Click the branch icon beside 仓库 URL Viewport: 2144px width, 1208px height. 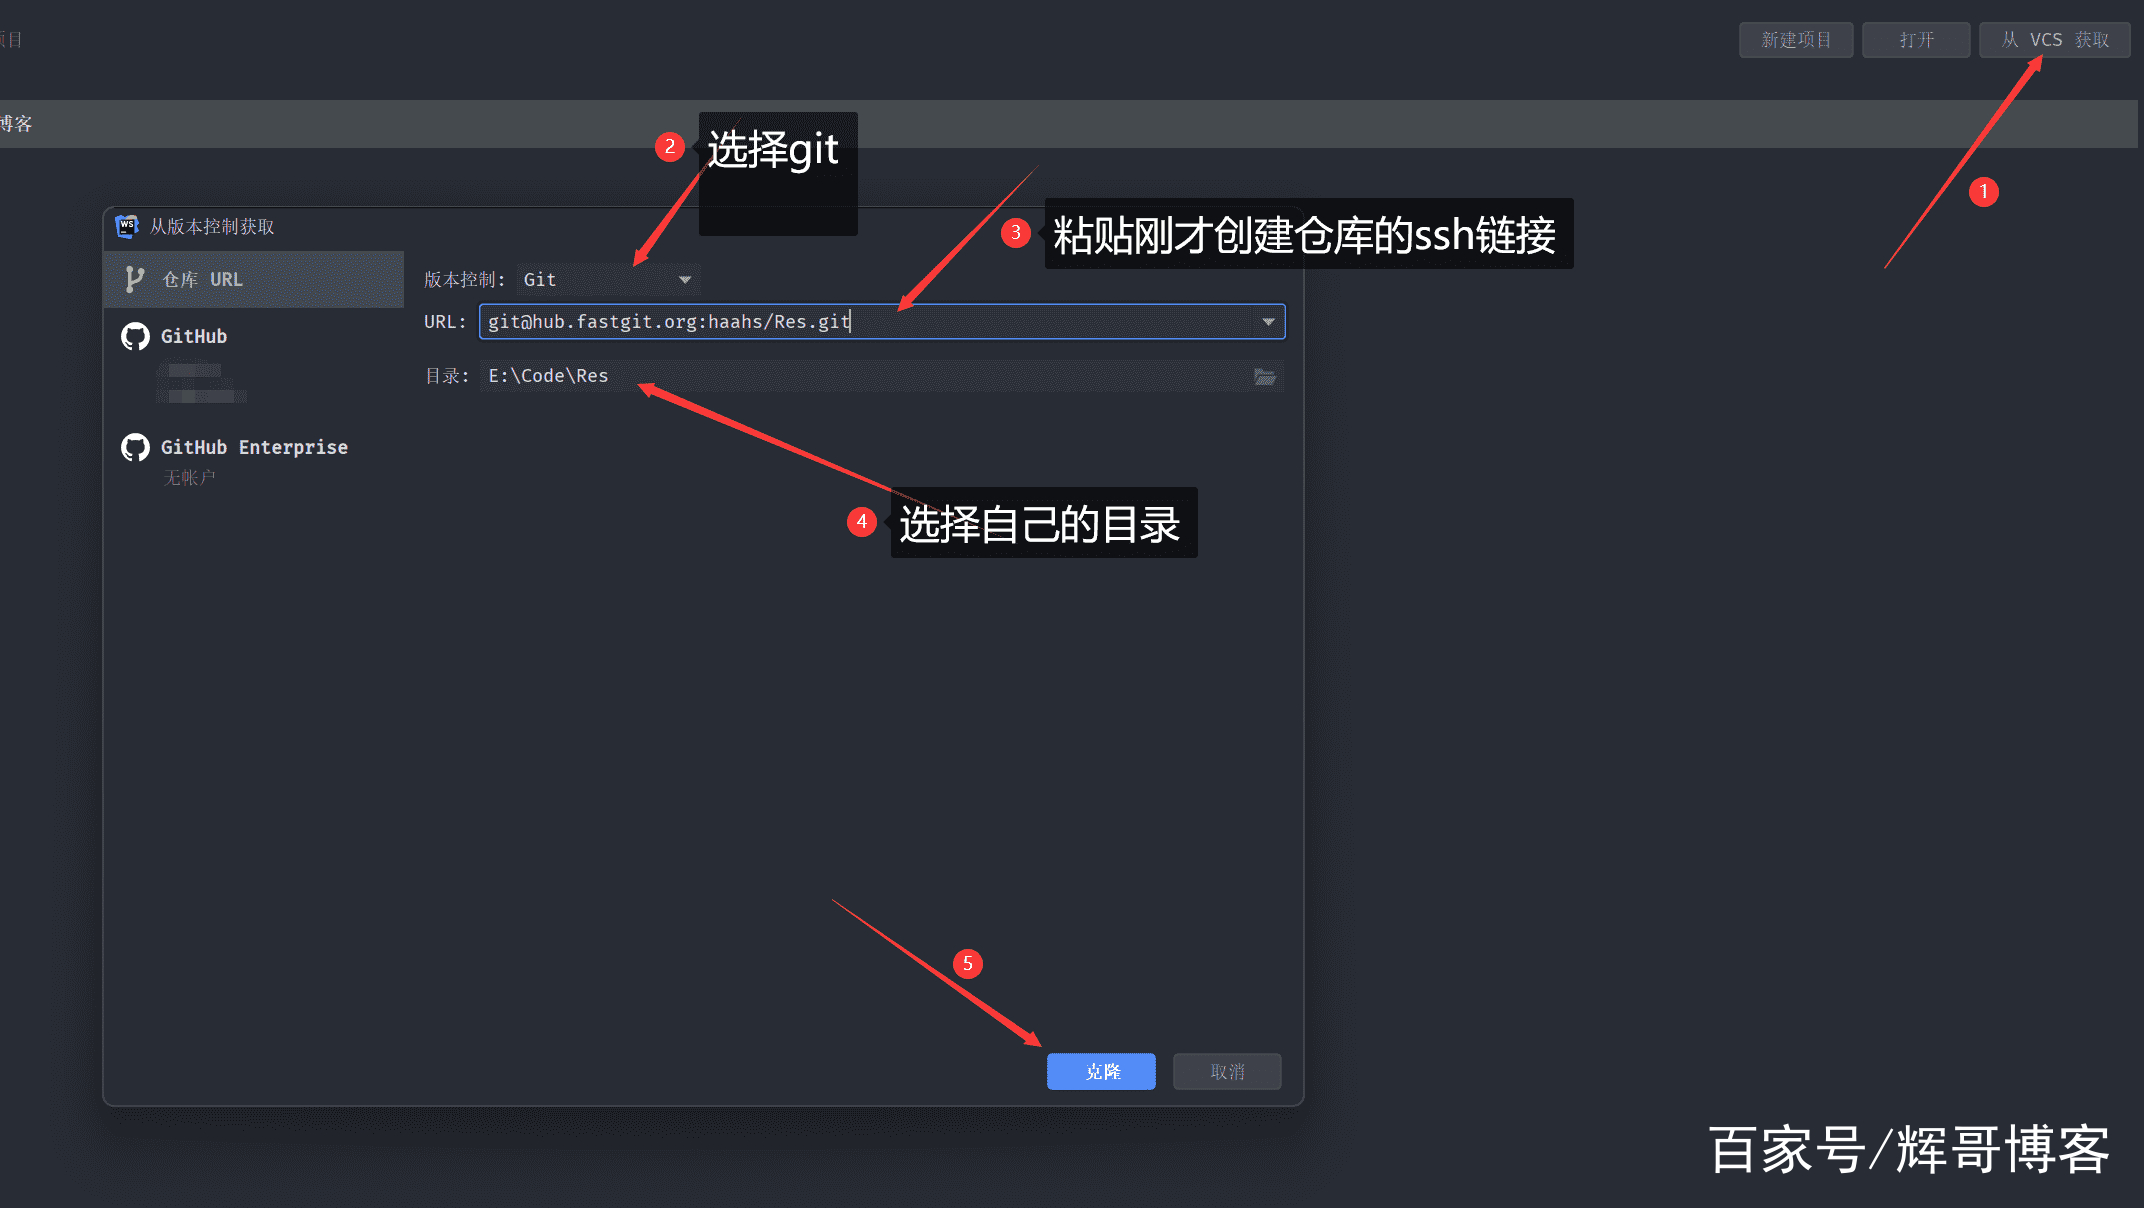click(134, 280)
